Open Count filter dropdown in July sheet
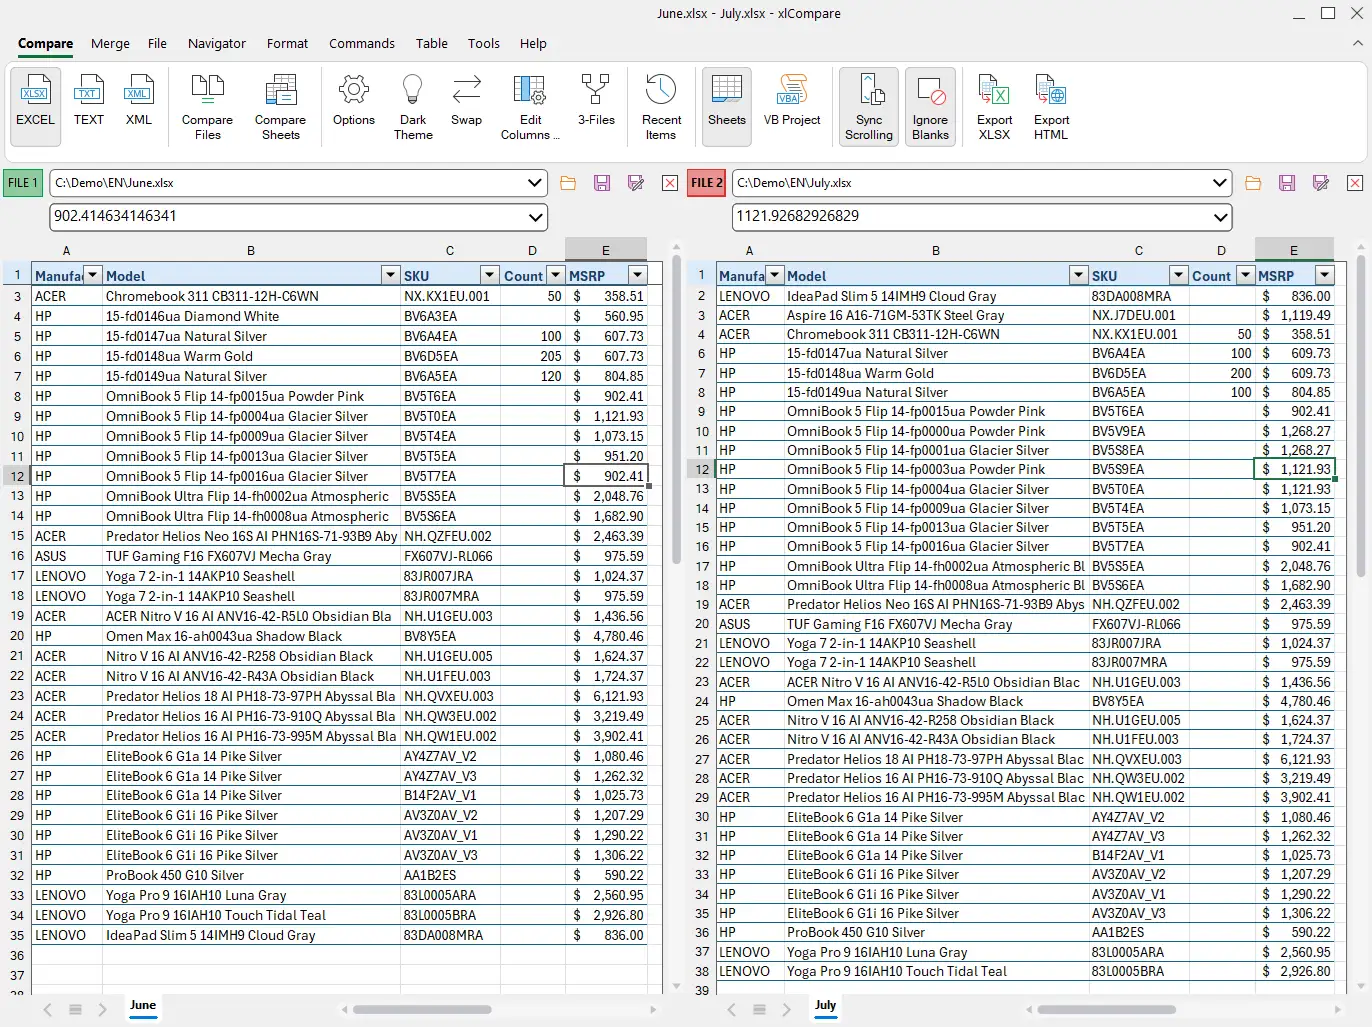Screen dimensions: 1372x1027 click(x=1245, y=275)
